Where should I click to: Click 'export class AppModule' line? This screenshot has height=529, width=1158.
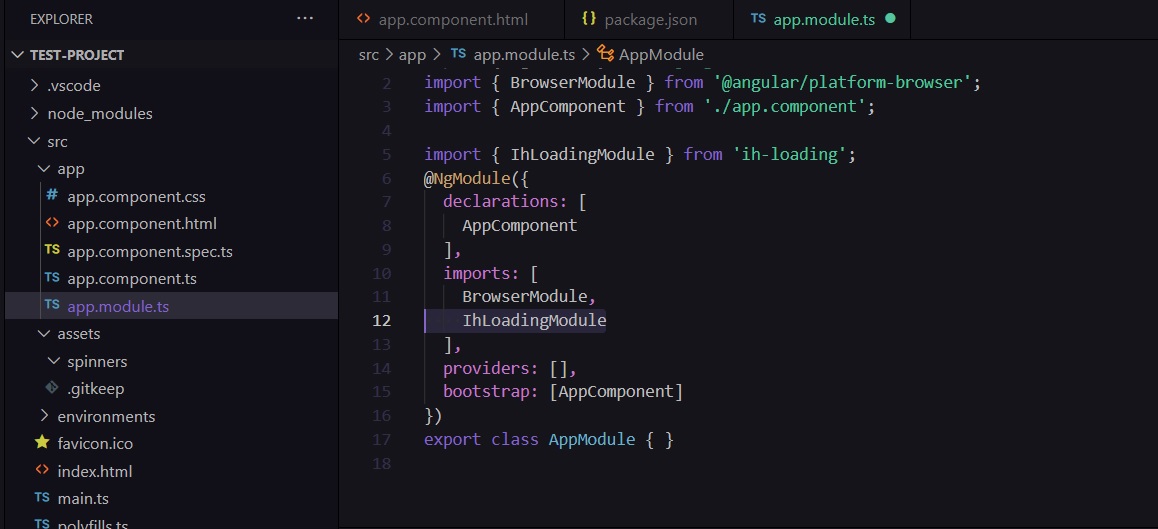pos(549,440)
